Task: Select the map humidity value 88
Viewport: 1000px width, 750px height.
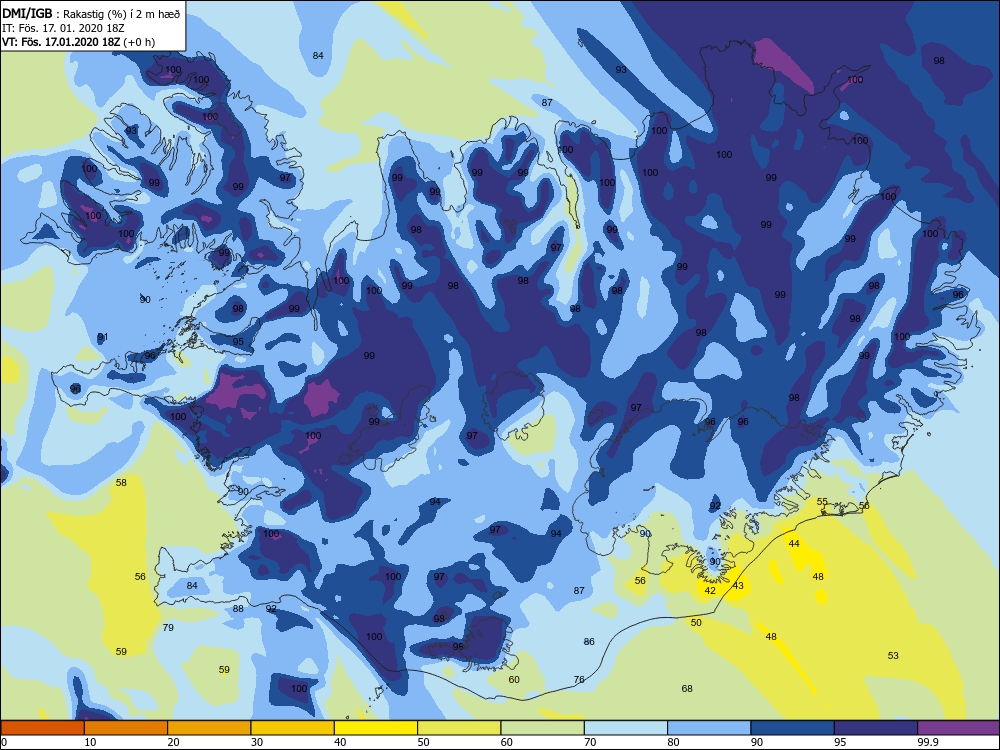Action: click(x=238, y=609)
